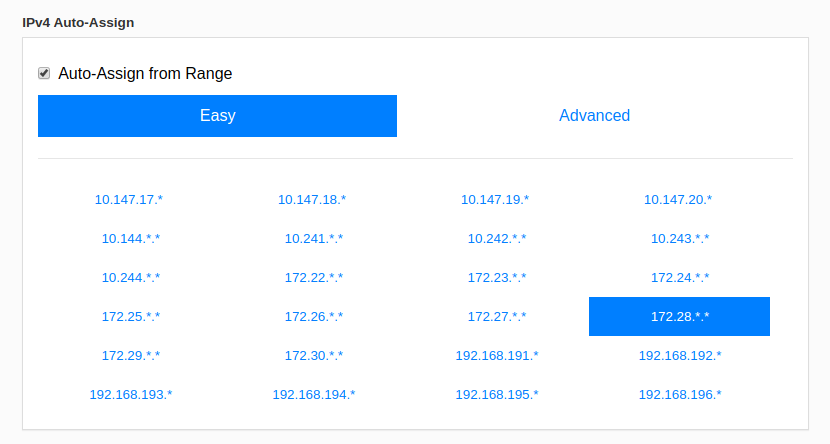Pick the 10.243.*.* address range
This screenshot has width=830, height=444.
pyautogui.click(x=680, y=239)
